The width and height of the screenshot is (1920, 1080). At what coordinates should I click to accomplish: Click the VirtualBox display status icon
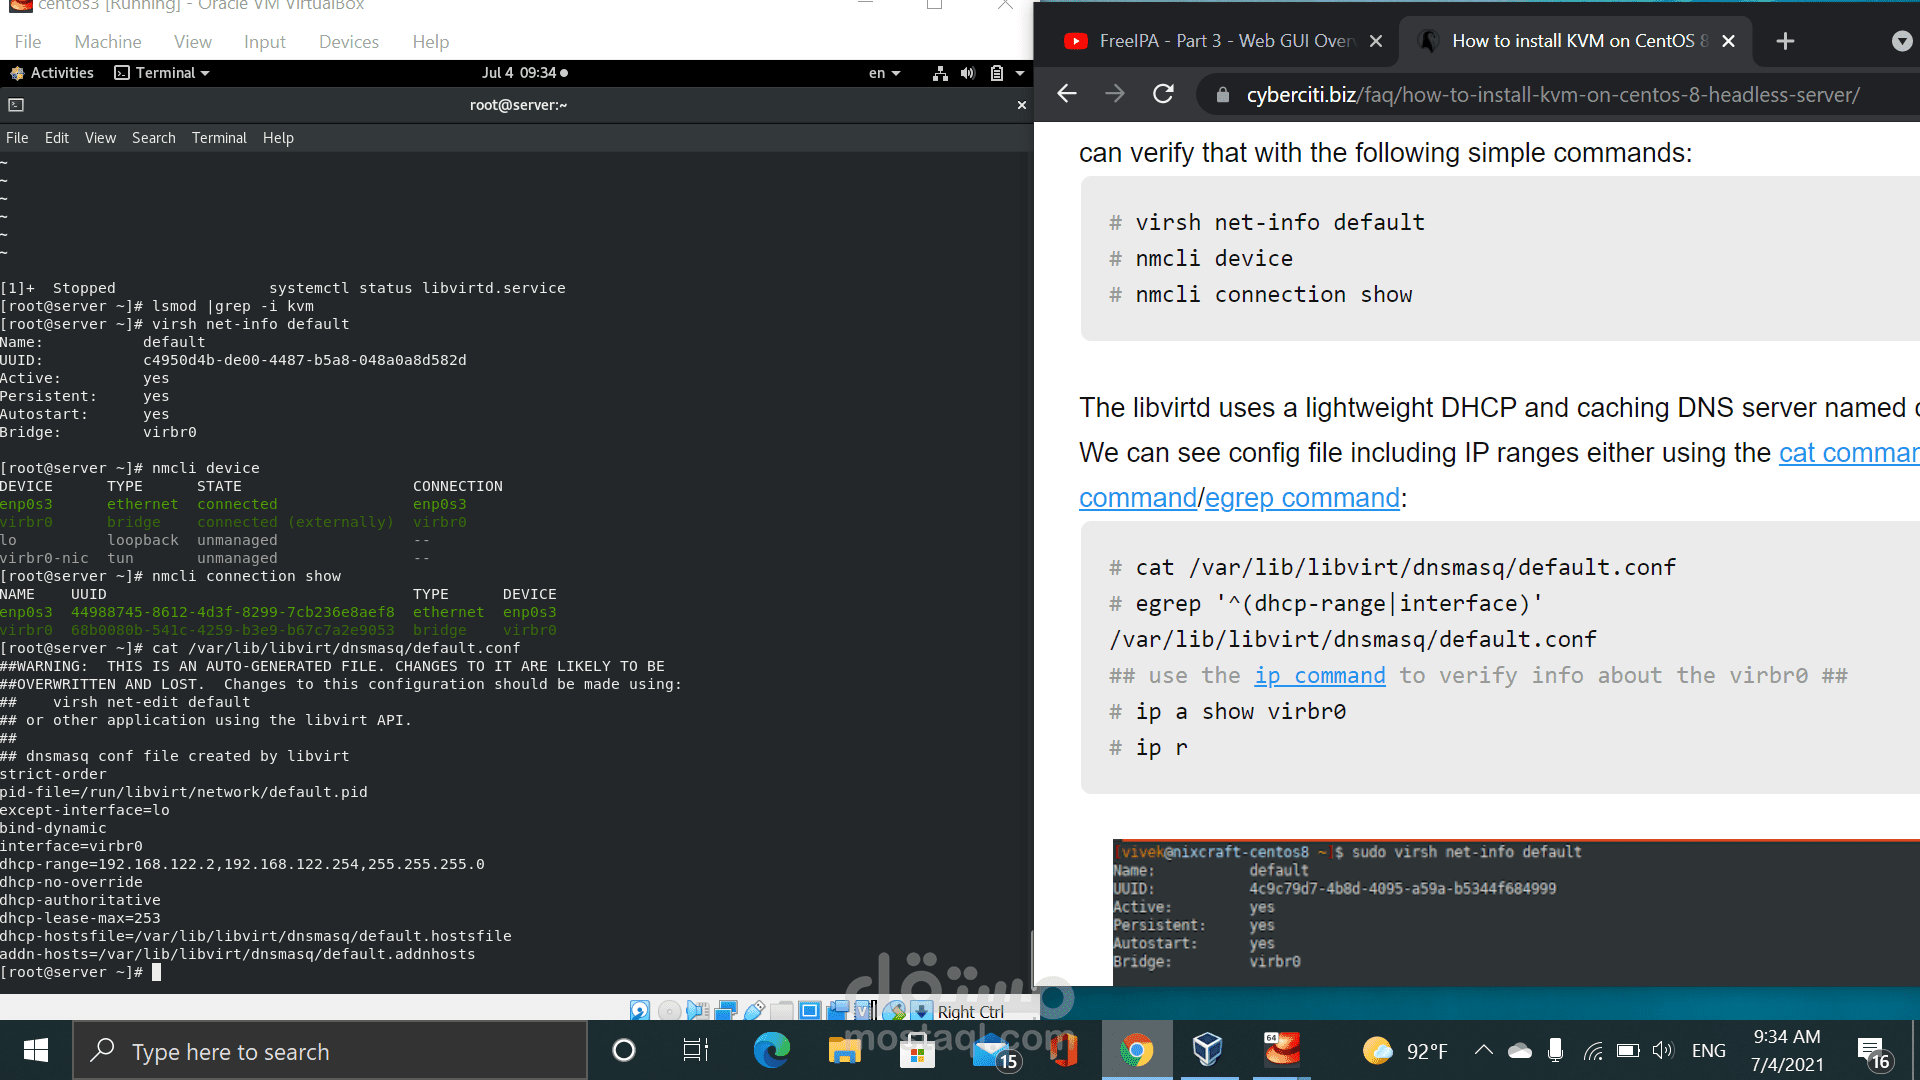pyautogui.click(x=810, y=1010)
